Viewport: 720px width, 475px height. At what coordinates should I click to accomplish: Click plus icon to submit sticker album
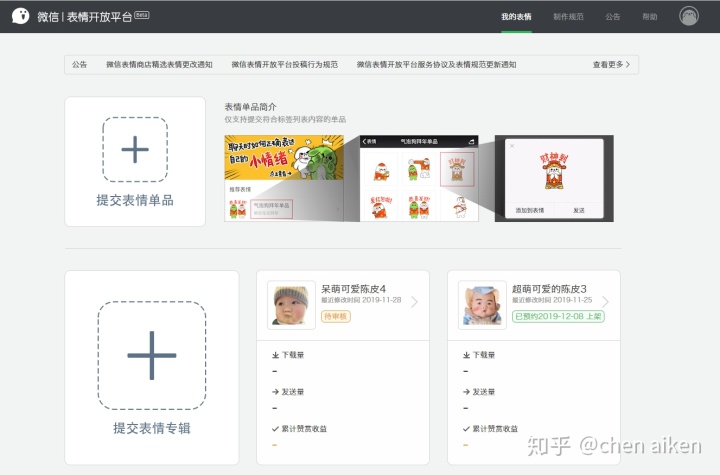pos(152,355)
